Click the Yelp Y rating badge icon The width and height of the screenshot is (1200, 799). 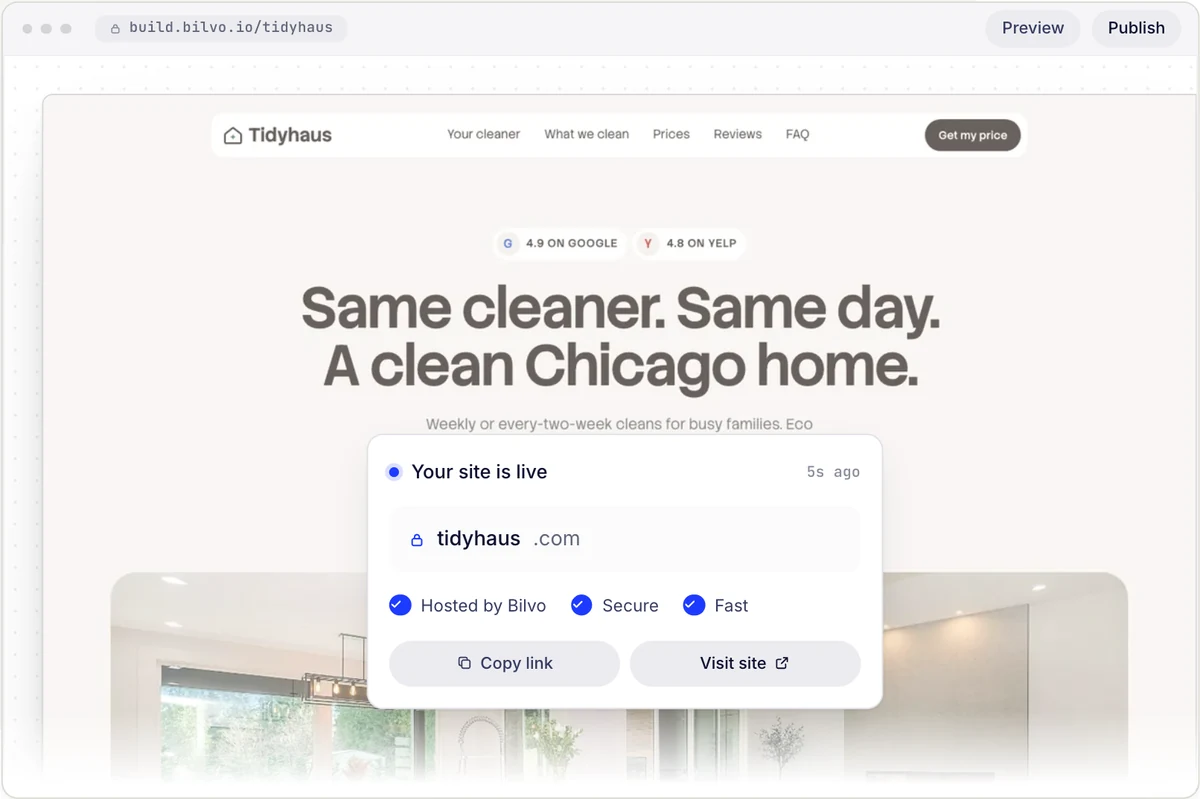[648, 243]
